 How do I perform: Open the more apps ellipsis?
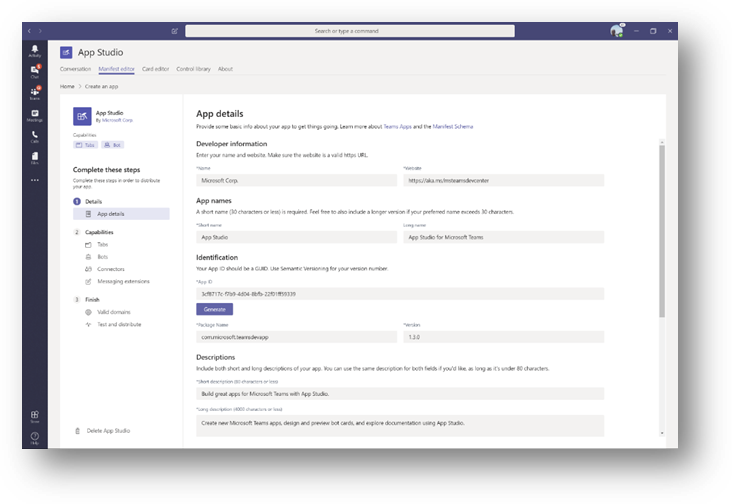[x=35, y=180]
